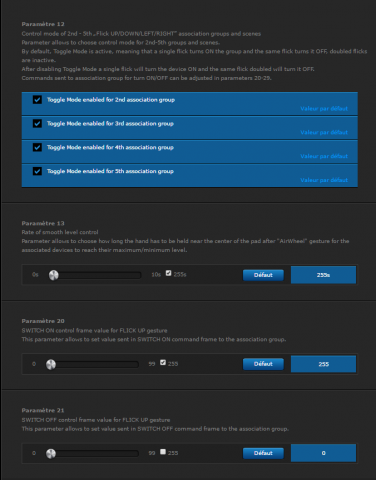The image size is (376, 480).
Task: Enable the 255 checkbox in Paramètre 21
Action: [x=163, y=452]
